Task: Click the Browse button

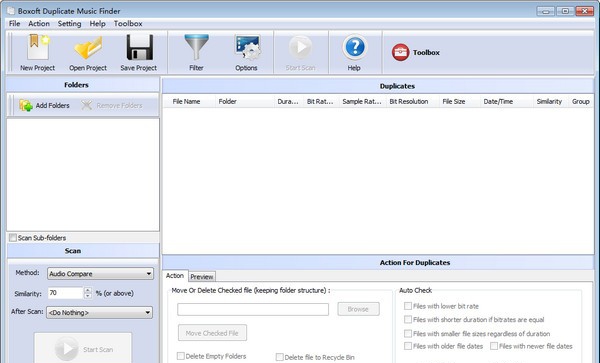Action: (358, 309)
